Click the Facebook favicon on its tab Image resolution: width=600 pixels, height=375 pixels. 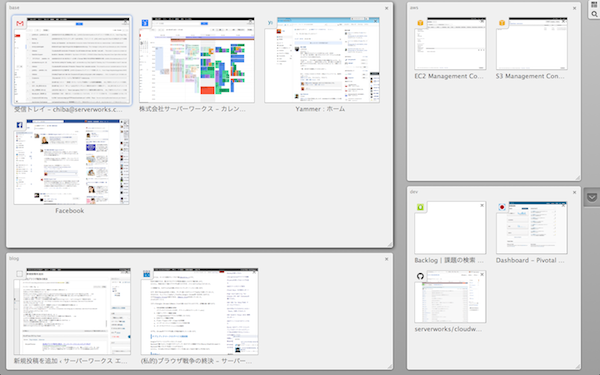tap(20, 125)
